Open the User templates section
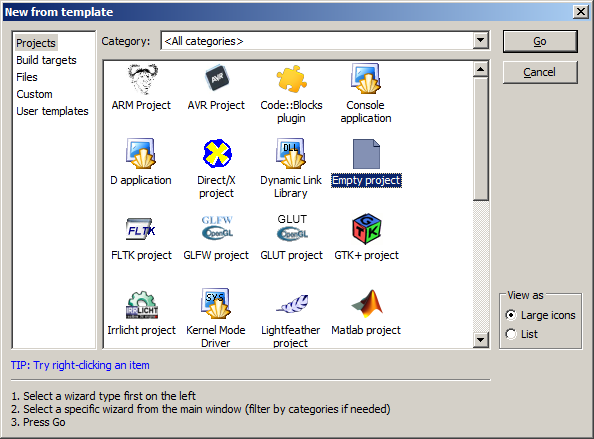594x439 pixels. (52, 111)
